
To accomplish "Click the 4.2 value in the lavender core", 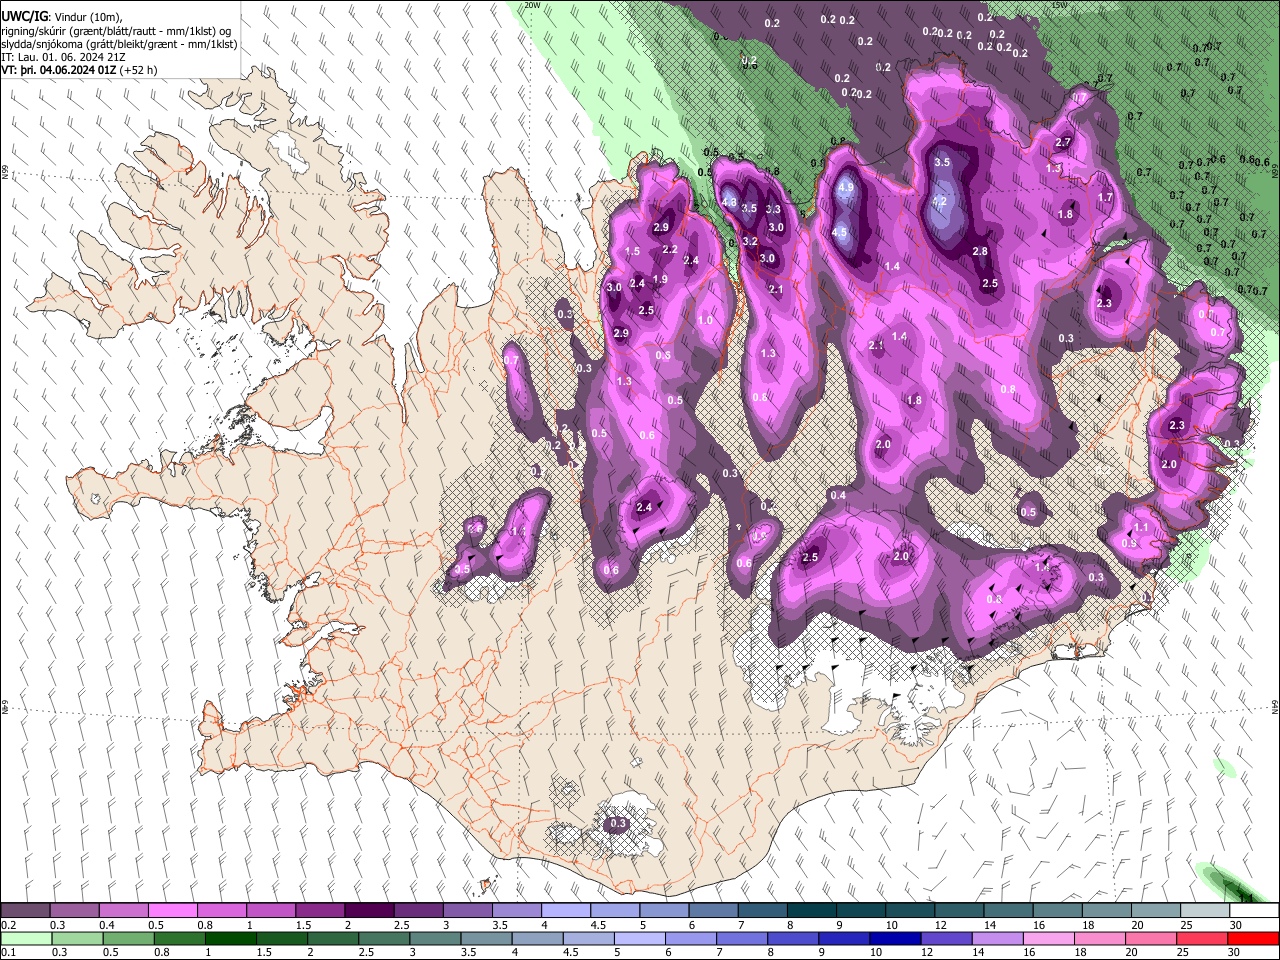I will (x=939, y=201).
